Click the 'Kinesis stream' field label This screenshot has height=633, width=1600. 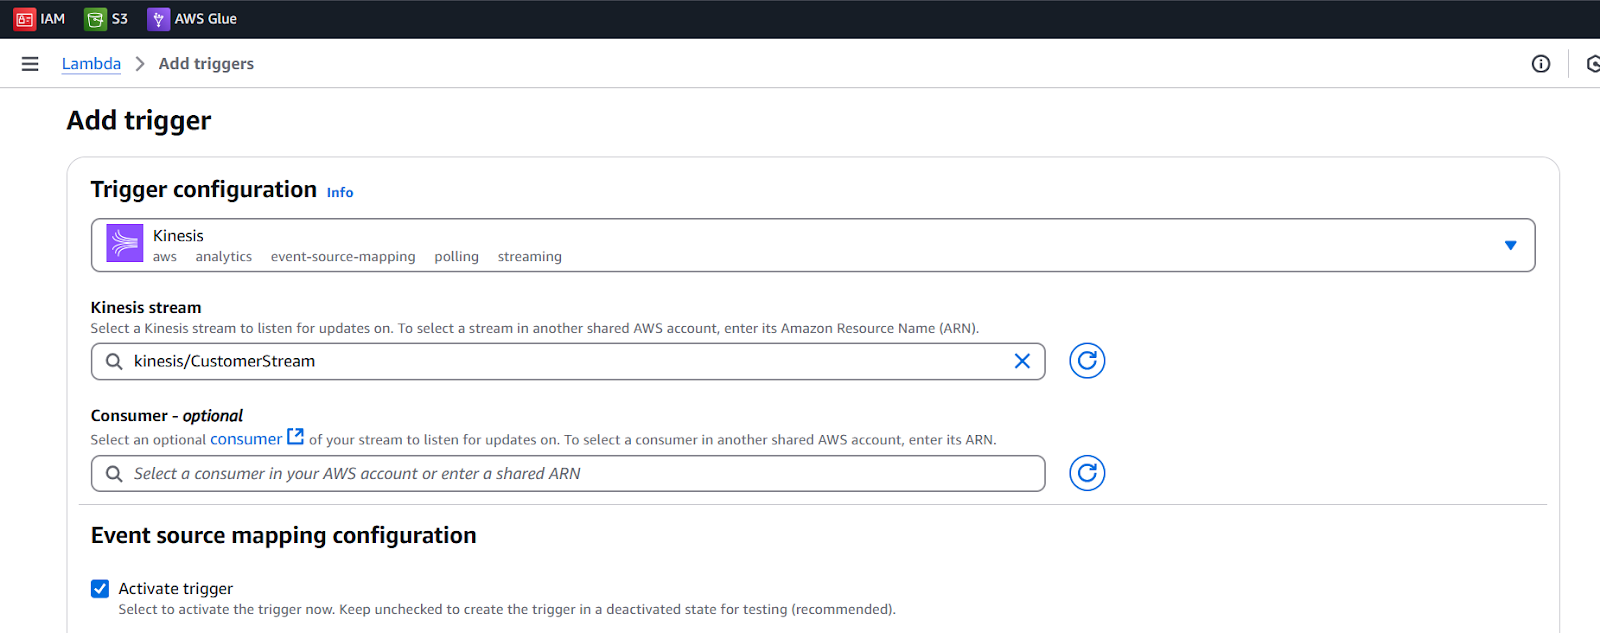[146, 308]
